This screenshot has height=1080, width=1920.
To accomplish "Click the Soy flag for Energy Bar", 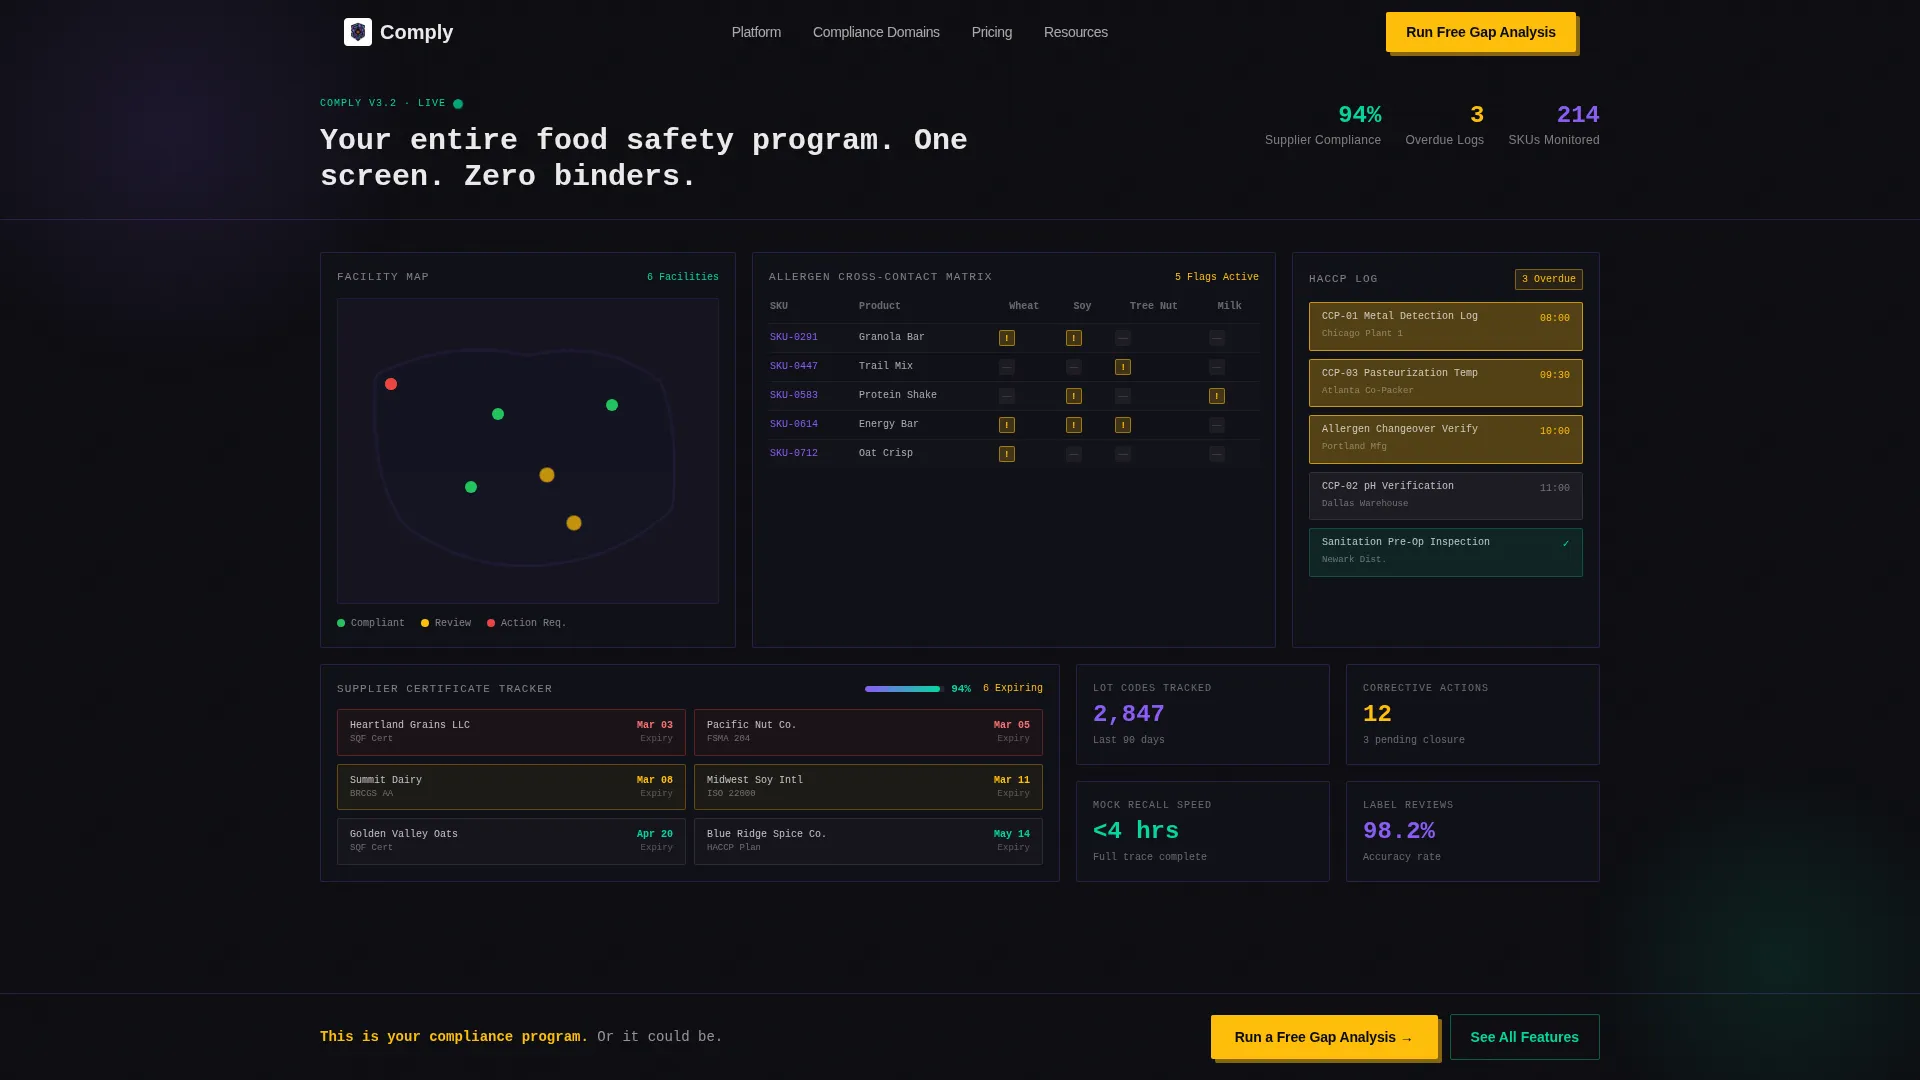I will click(1074, 425).
